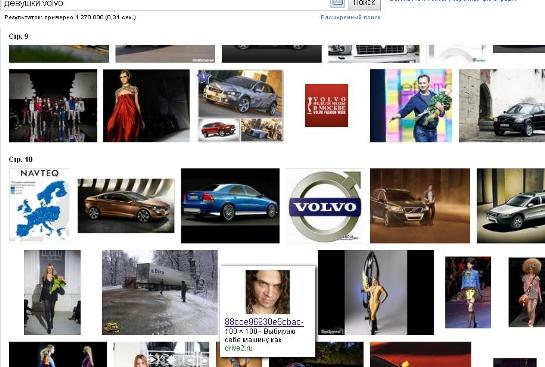Click the keyboard icon in search box
Image resolution: width=545 pixels, height=367 pixels.
337,3
